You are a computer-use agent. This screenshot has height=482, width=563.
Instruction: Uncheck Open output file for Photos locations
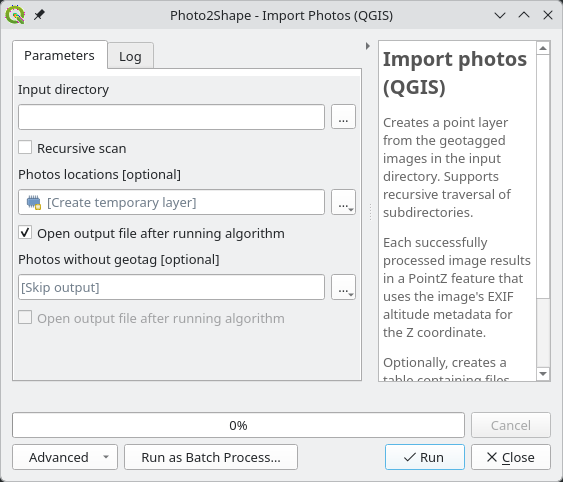25,233
